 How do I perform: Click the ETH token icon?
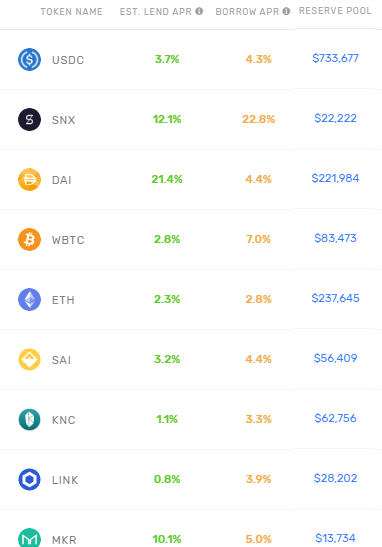[29, 299]
